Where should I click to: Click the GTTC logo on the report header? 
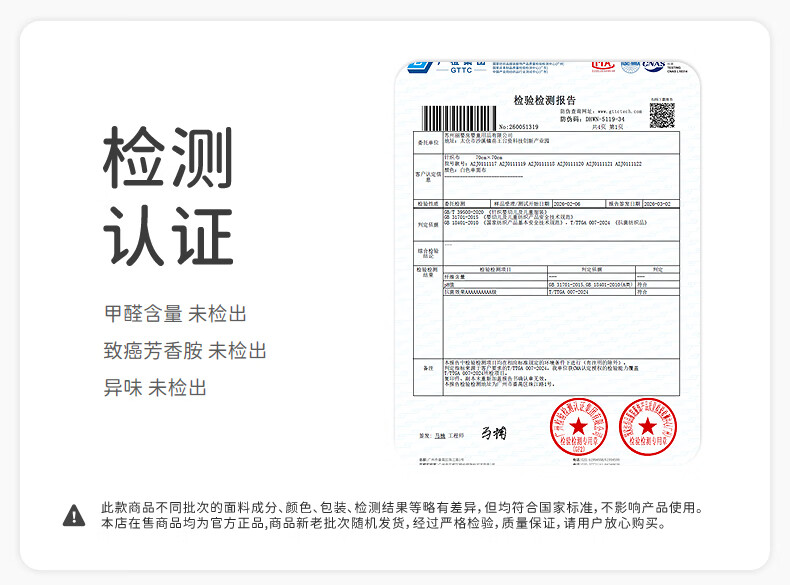[447, 67]
